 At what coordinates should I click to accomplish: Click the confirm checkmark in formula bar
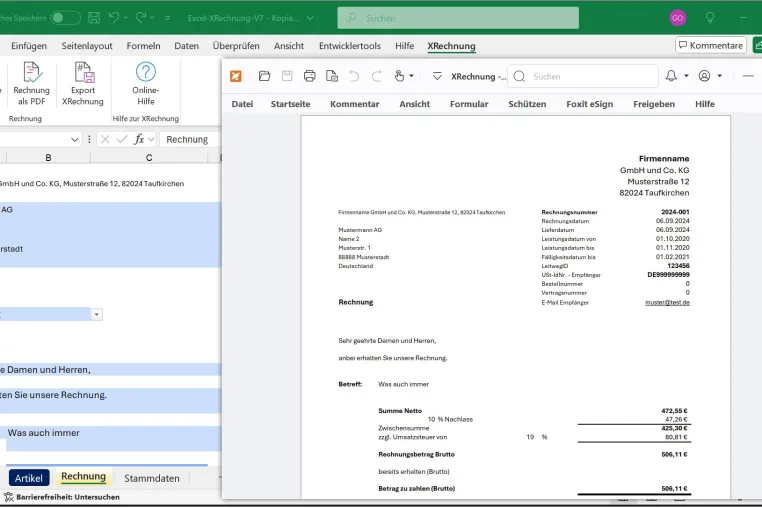122,140
